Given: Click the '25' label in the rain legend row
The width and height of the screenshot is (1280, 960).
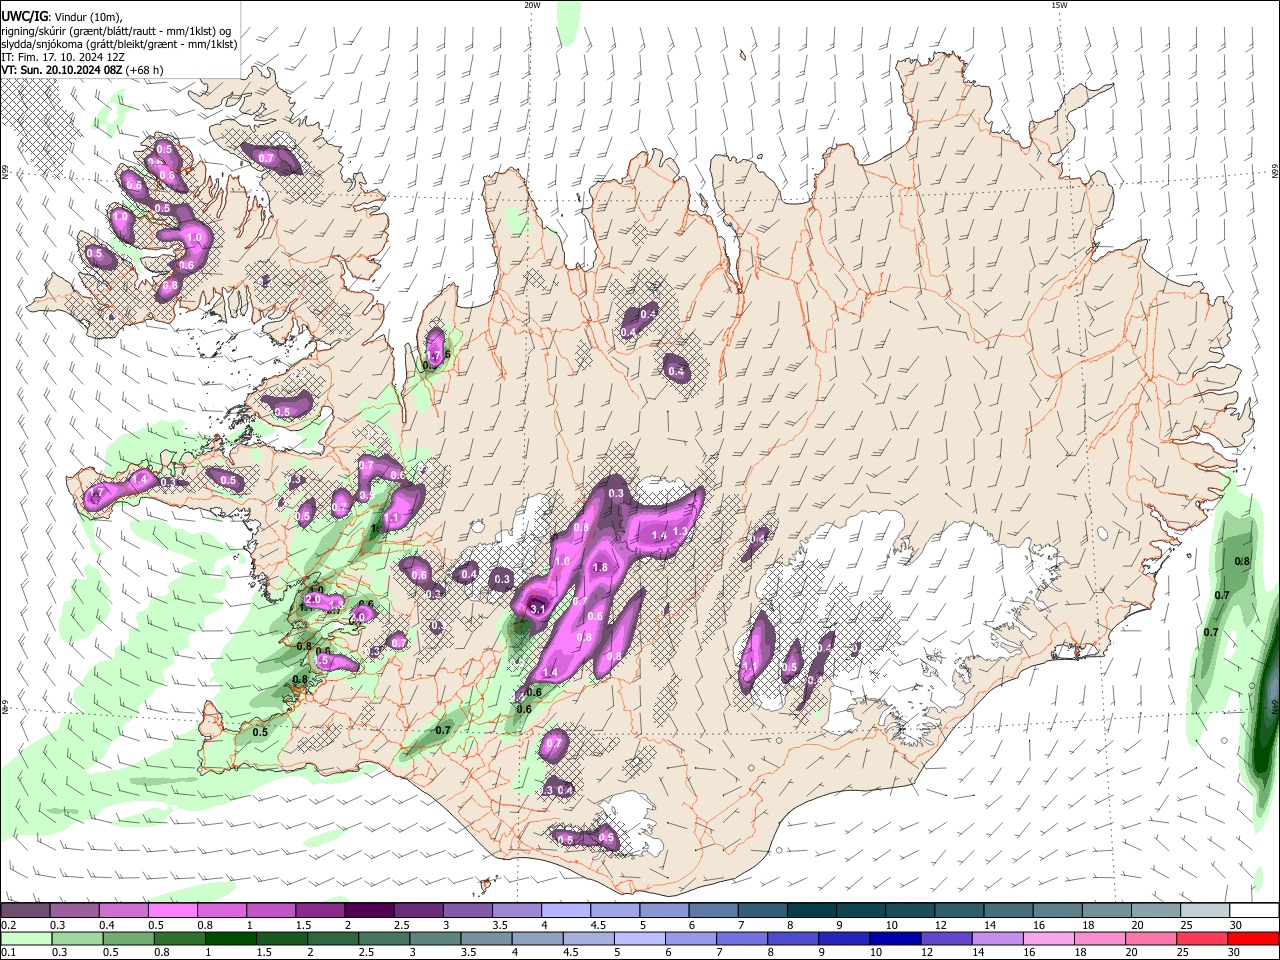Looking at the screenshot, I should [x=1185, y=953].
